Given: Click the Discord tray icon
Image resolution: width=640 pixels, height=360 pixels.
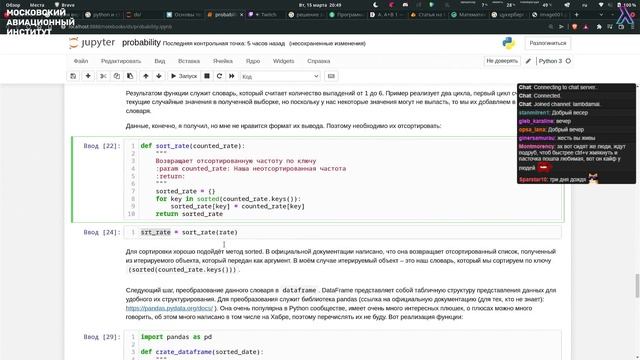Looking at the screenshot, I should click(x=405, y=5).
